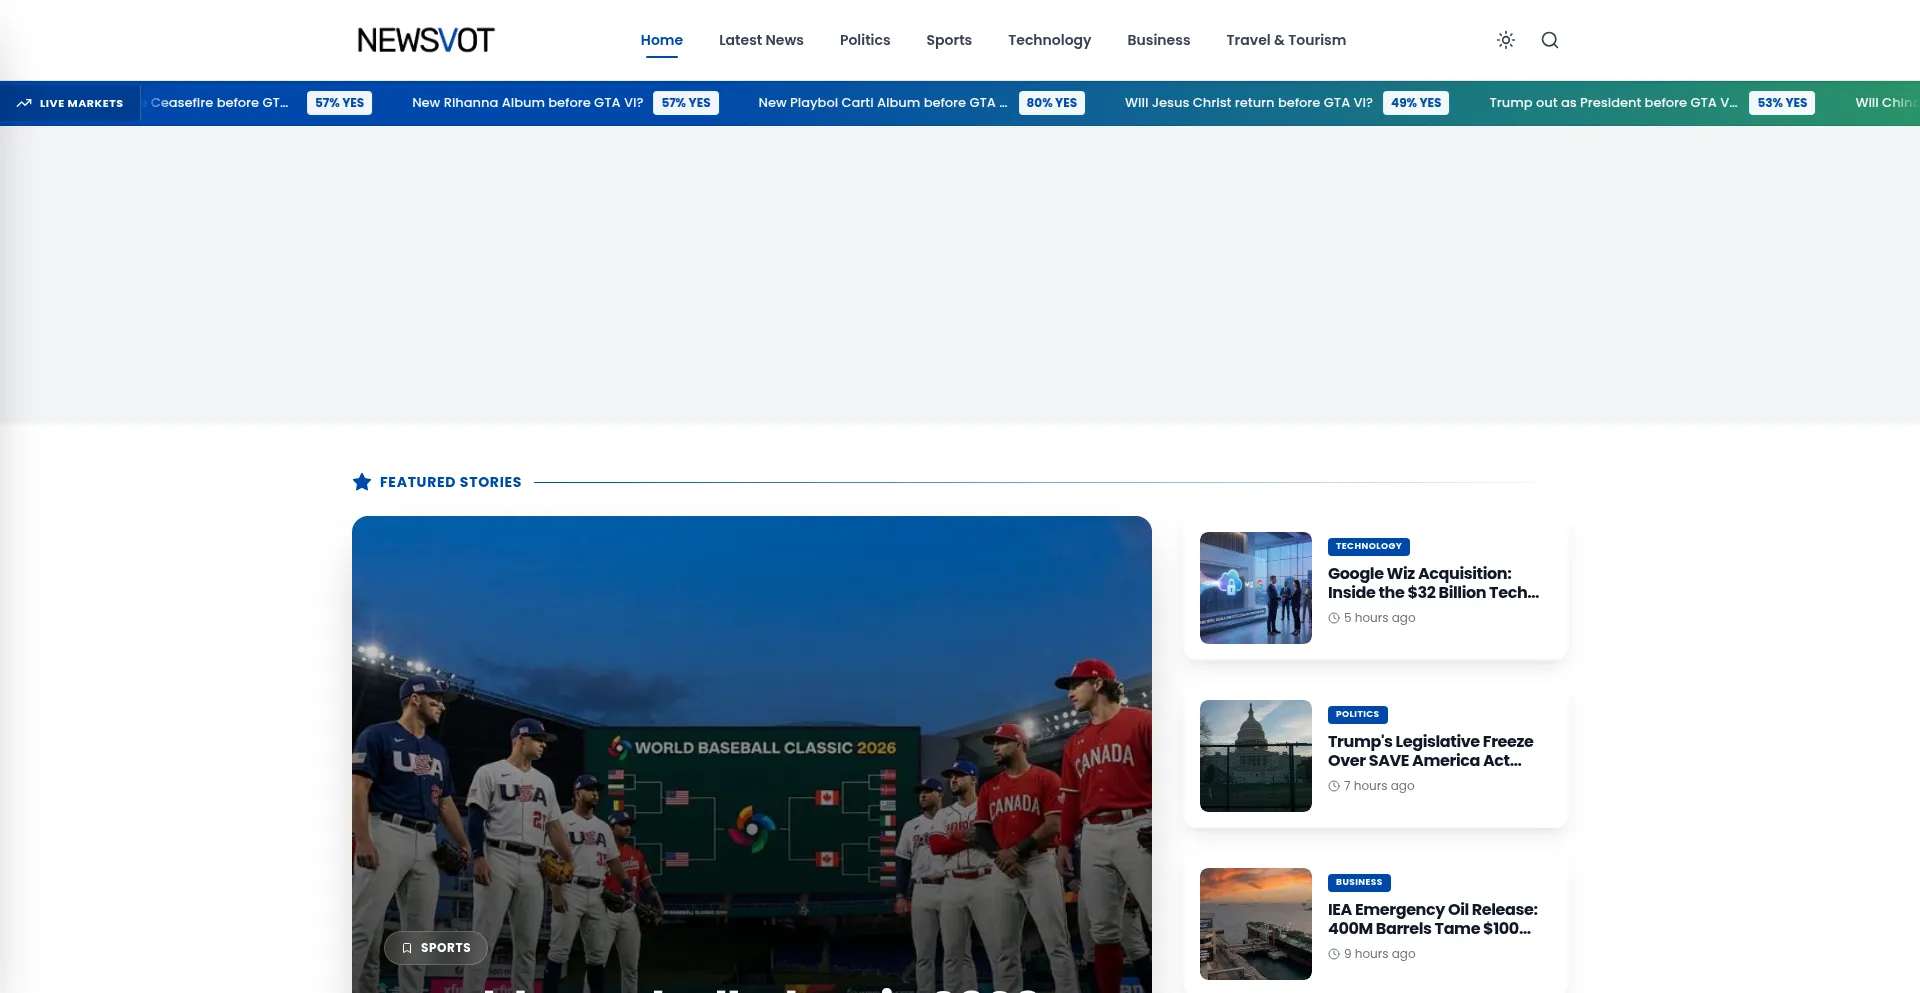This screenshot has width=1920, height=993.
Task: Open the IEA oil release thumbnail
Action: point(1256,924)
